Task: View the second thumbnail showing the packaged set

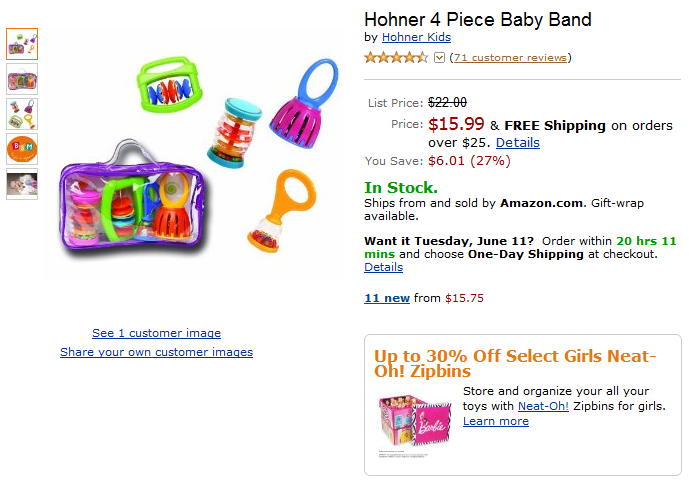Action: 22,79
